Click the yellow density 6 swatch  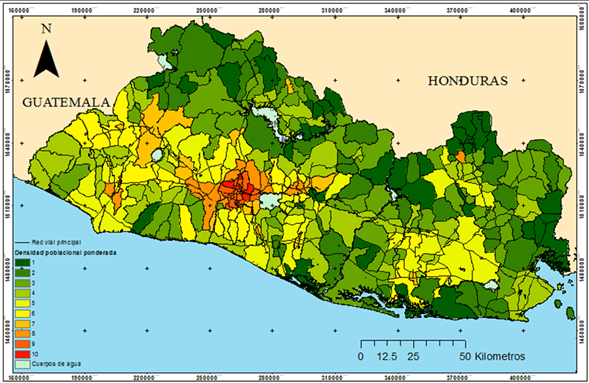tap(22, 314)
